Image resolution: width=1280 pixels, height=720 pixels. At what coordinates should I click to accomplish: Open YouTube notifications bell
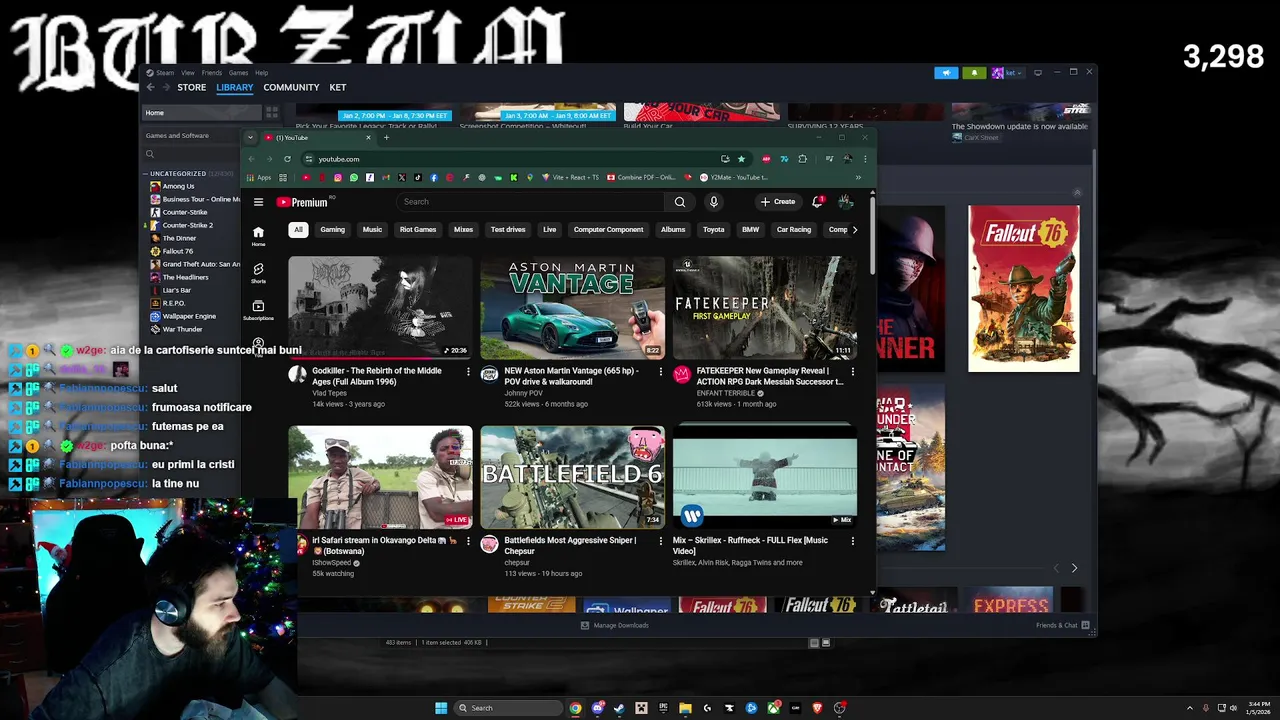point(818,202)
